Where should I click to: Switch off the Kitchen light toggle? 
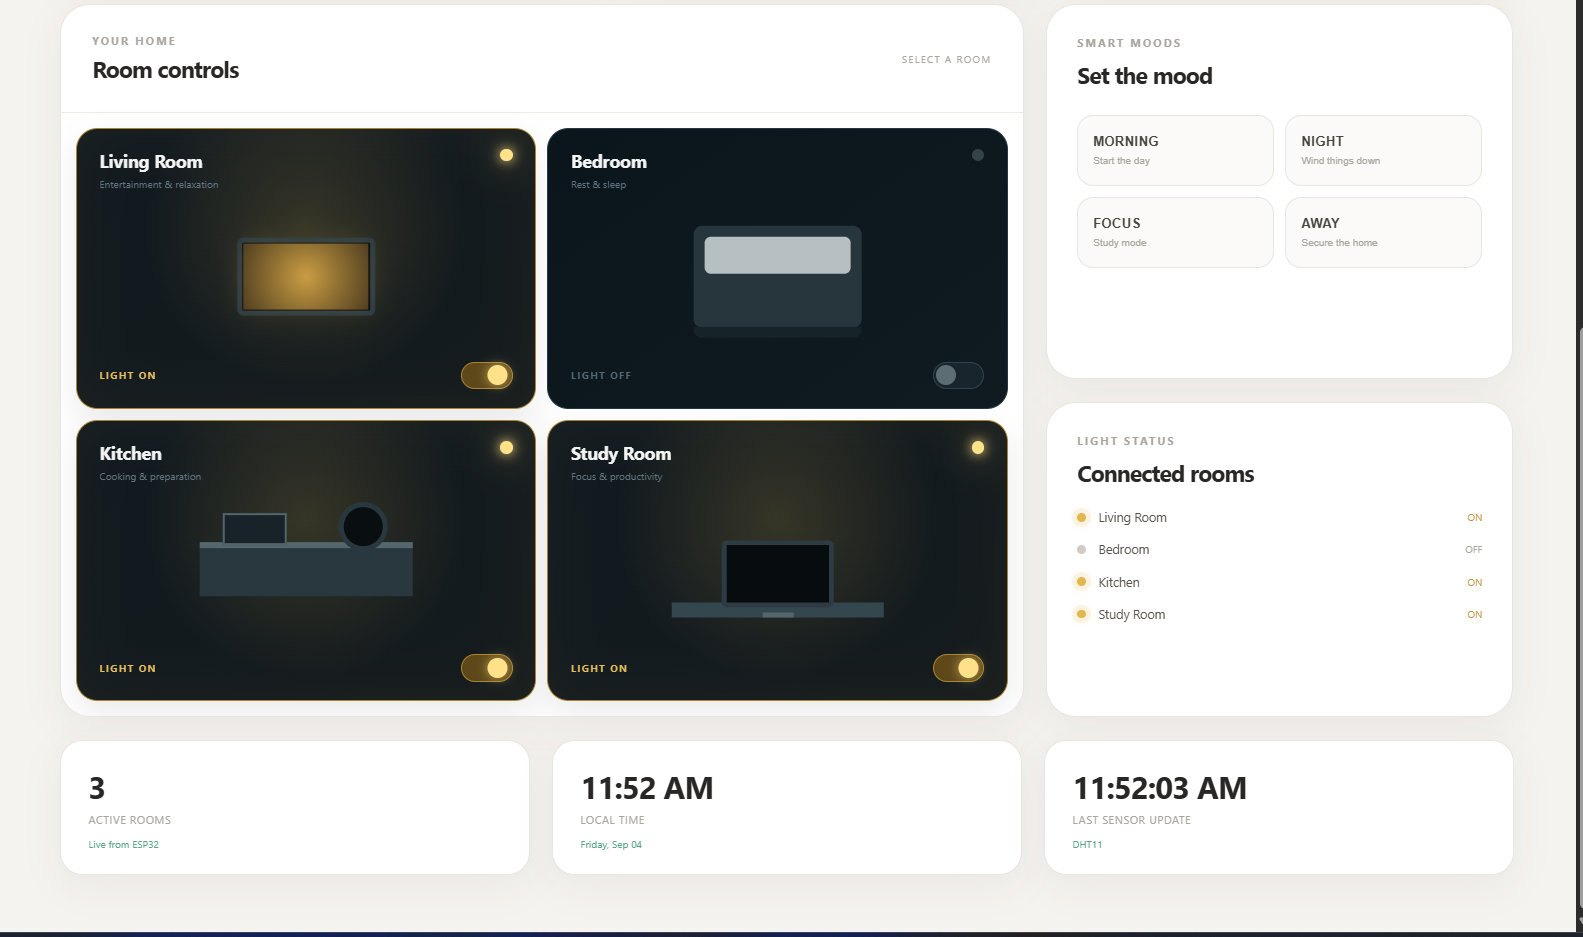[487, 668]
